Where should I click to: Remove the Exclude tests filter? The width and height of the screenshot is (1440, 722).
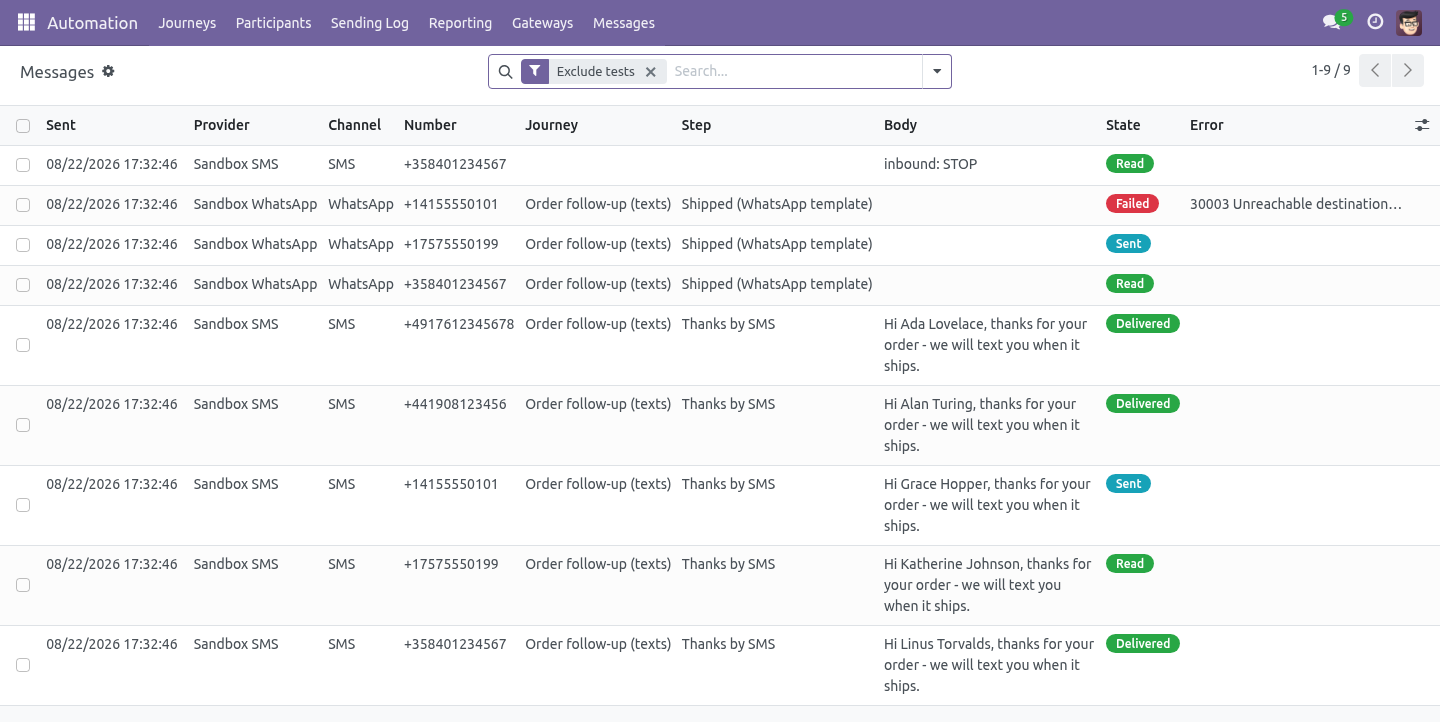tap(650, 72)
